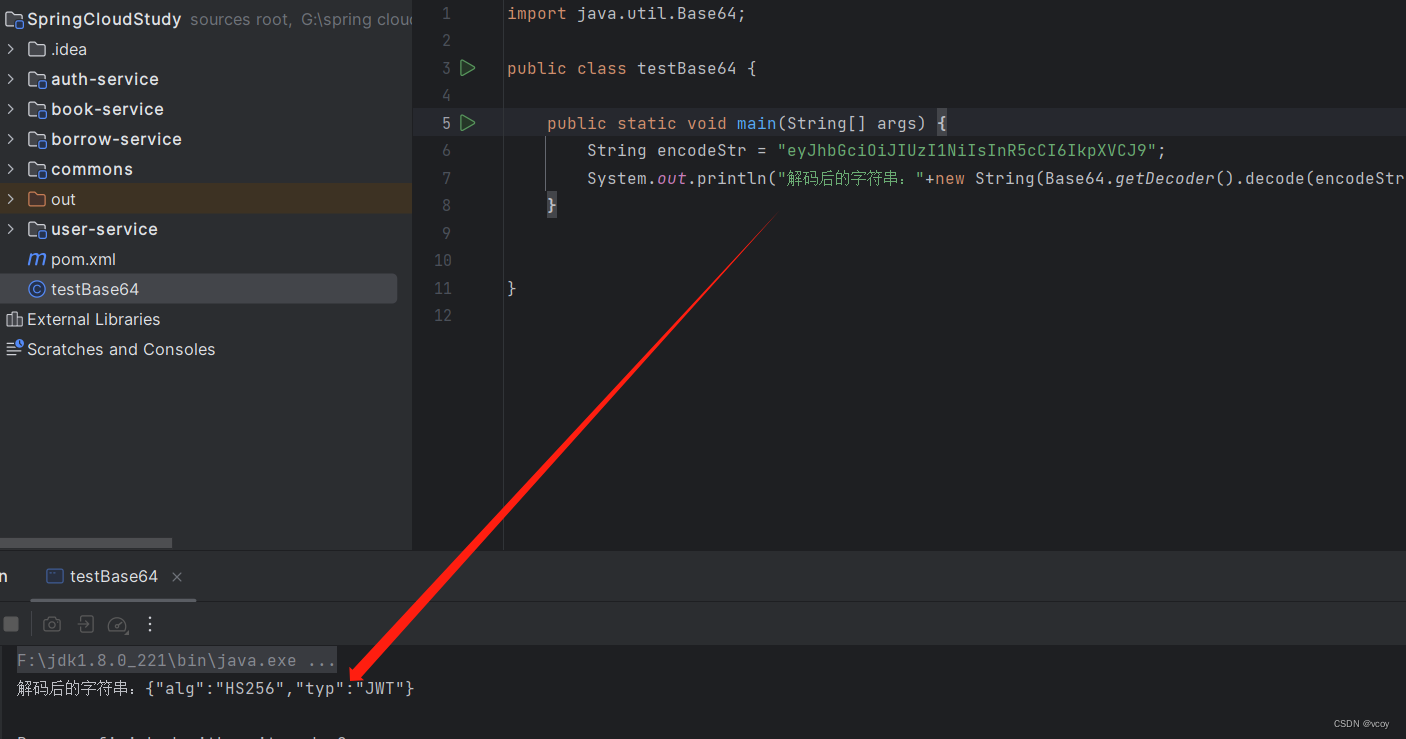Click the Dump Threads camera icon
The width and height of the screenshot is (1406, 739).
(x=52, y=624)
